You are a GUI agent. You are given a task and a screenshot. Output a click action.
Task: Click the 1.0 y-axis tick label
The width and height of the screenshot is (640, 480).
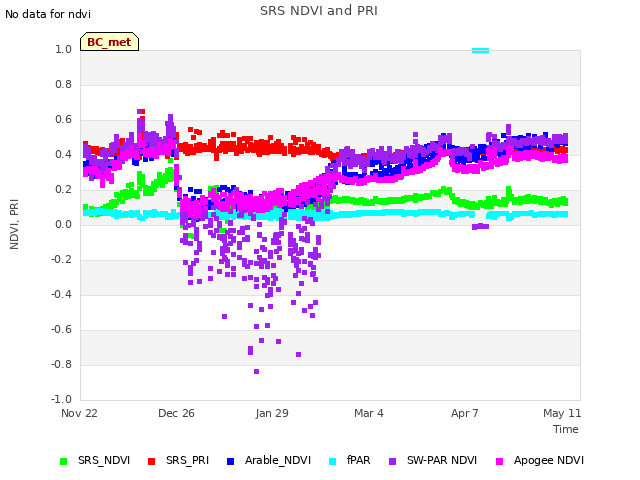(x=63, y=49)
